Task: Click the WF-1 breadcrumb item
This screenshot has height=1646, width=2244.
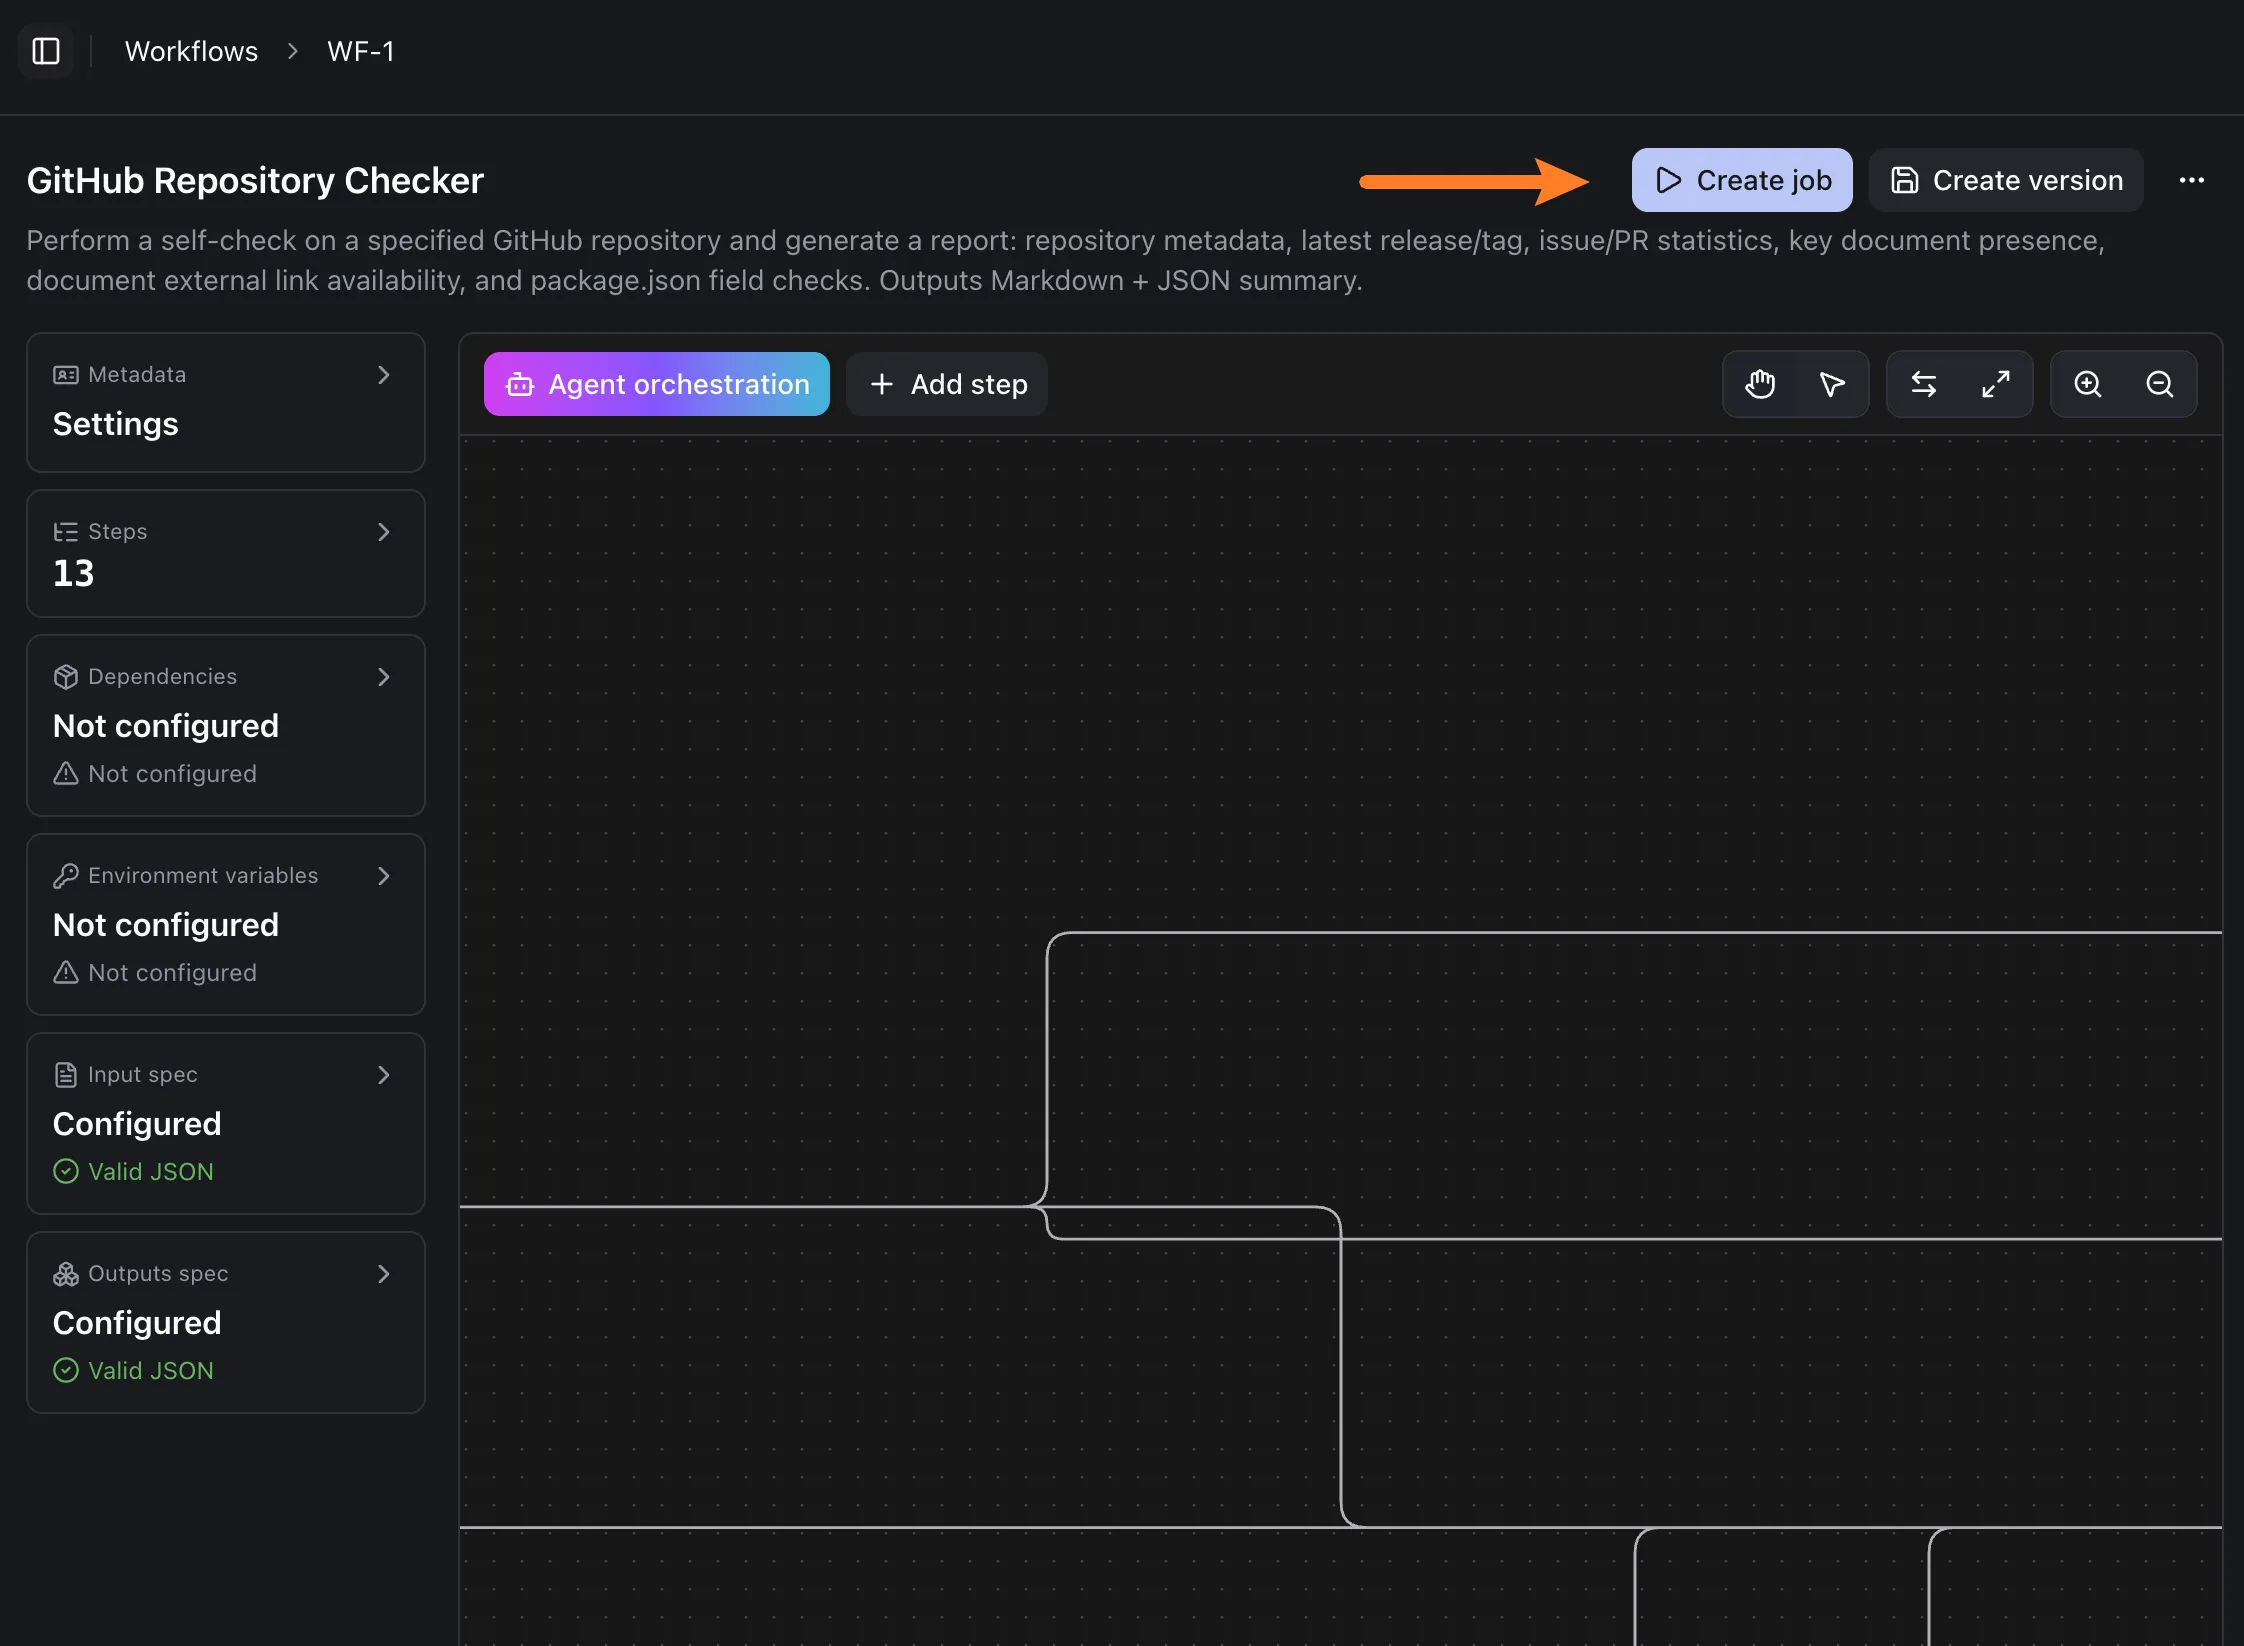Action: click(361, 51)
